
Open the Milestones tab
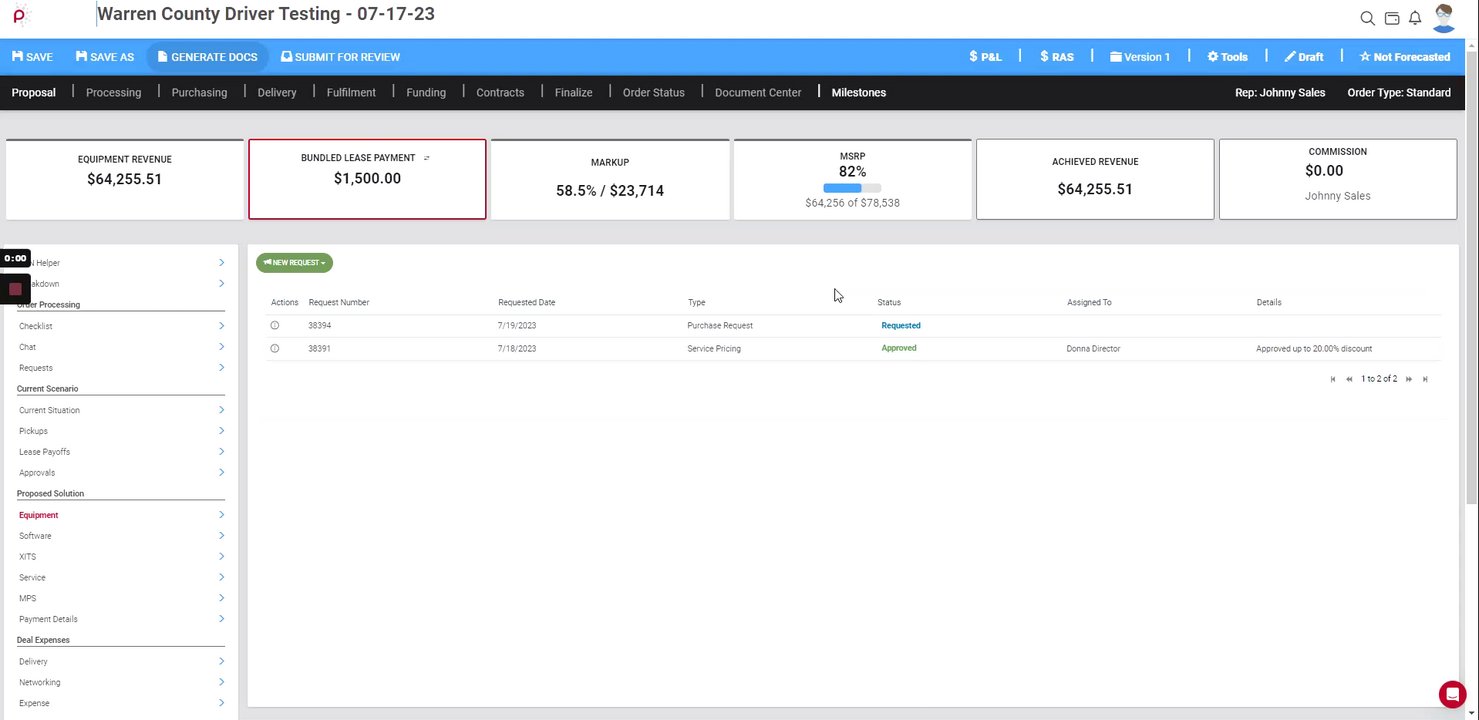pyautogui.click(x=859, y=92)
